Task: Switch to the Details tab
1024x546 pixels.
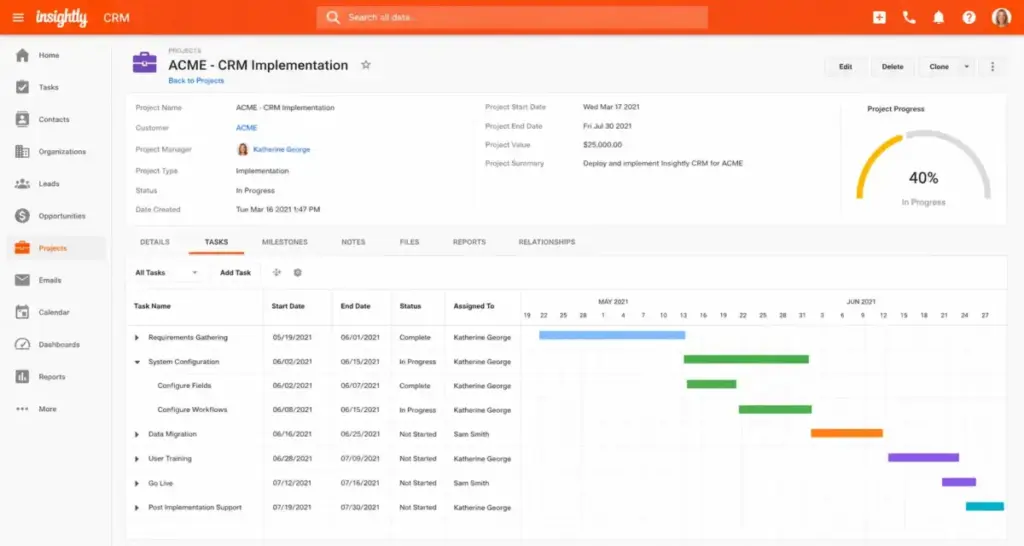Action: tap(155, 242)
